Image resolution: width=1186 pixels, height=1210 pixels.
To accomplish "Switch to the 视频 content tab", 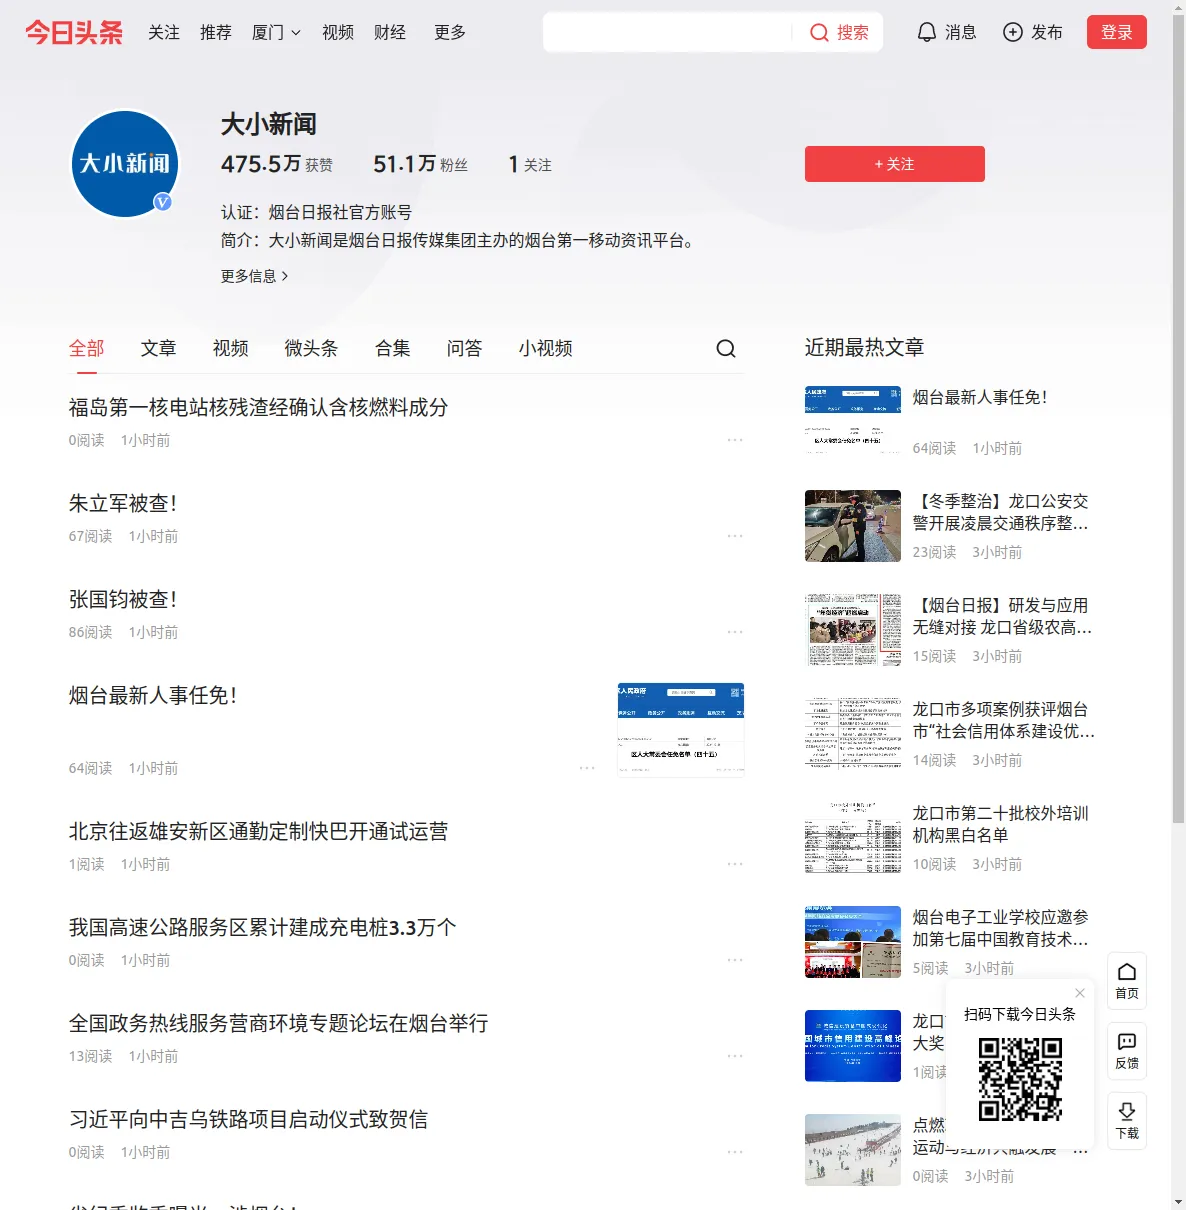I will click(231, 348).
